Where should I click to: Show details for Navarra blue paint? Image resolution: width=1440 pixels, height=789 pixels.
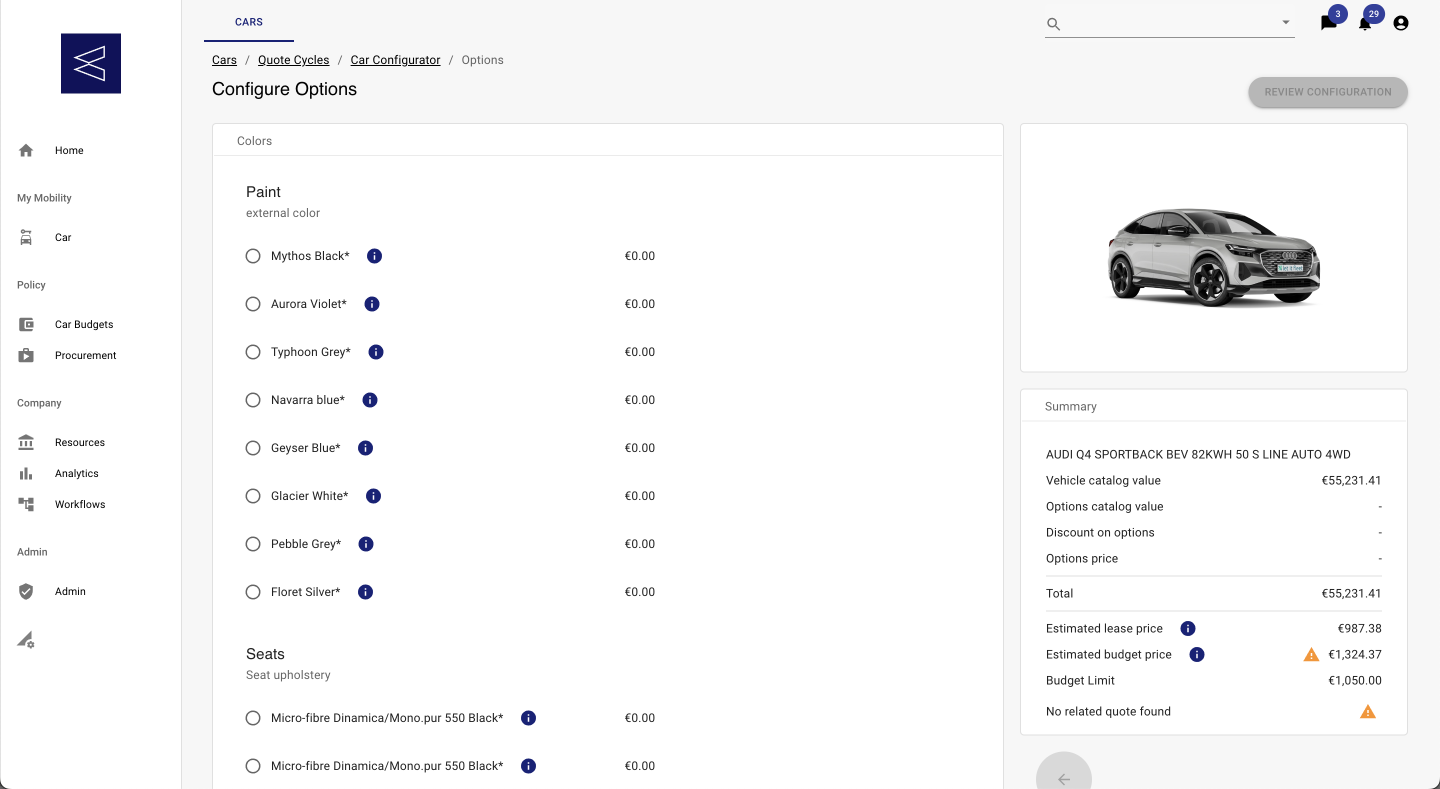coord(369,399)
